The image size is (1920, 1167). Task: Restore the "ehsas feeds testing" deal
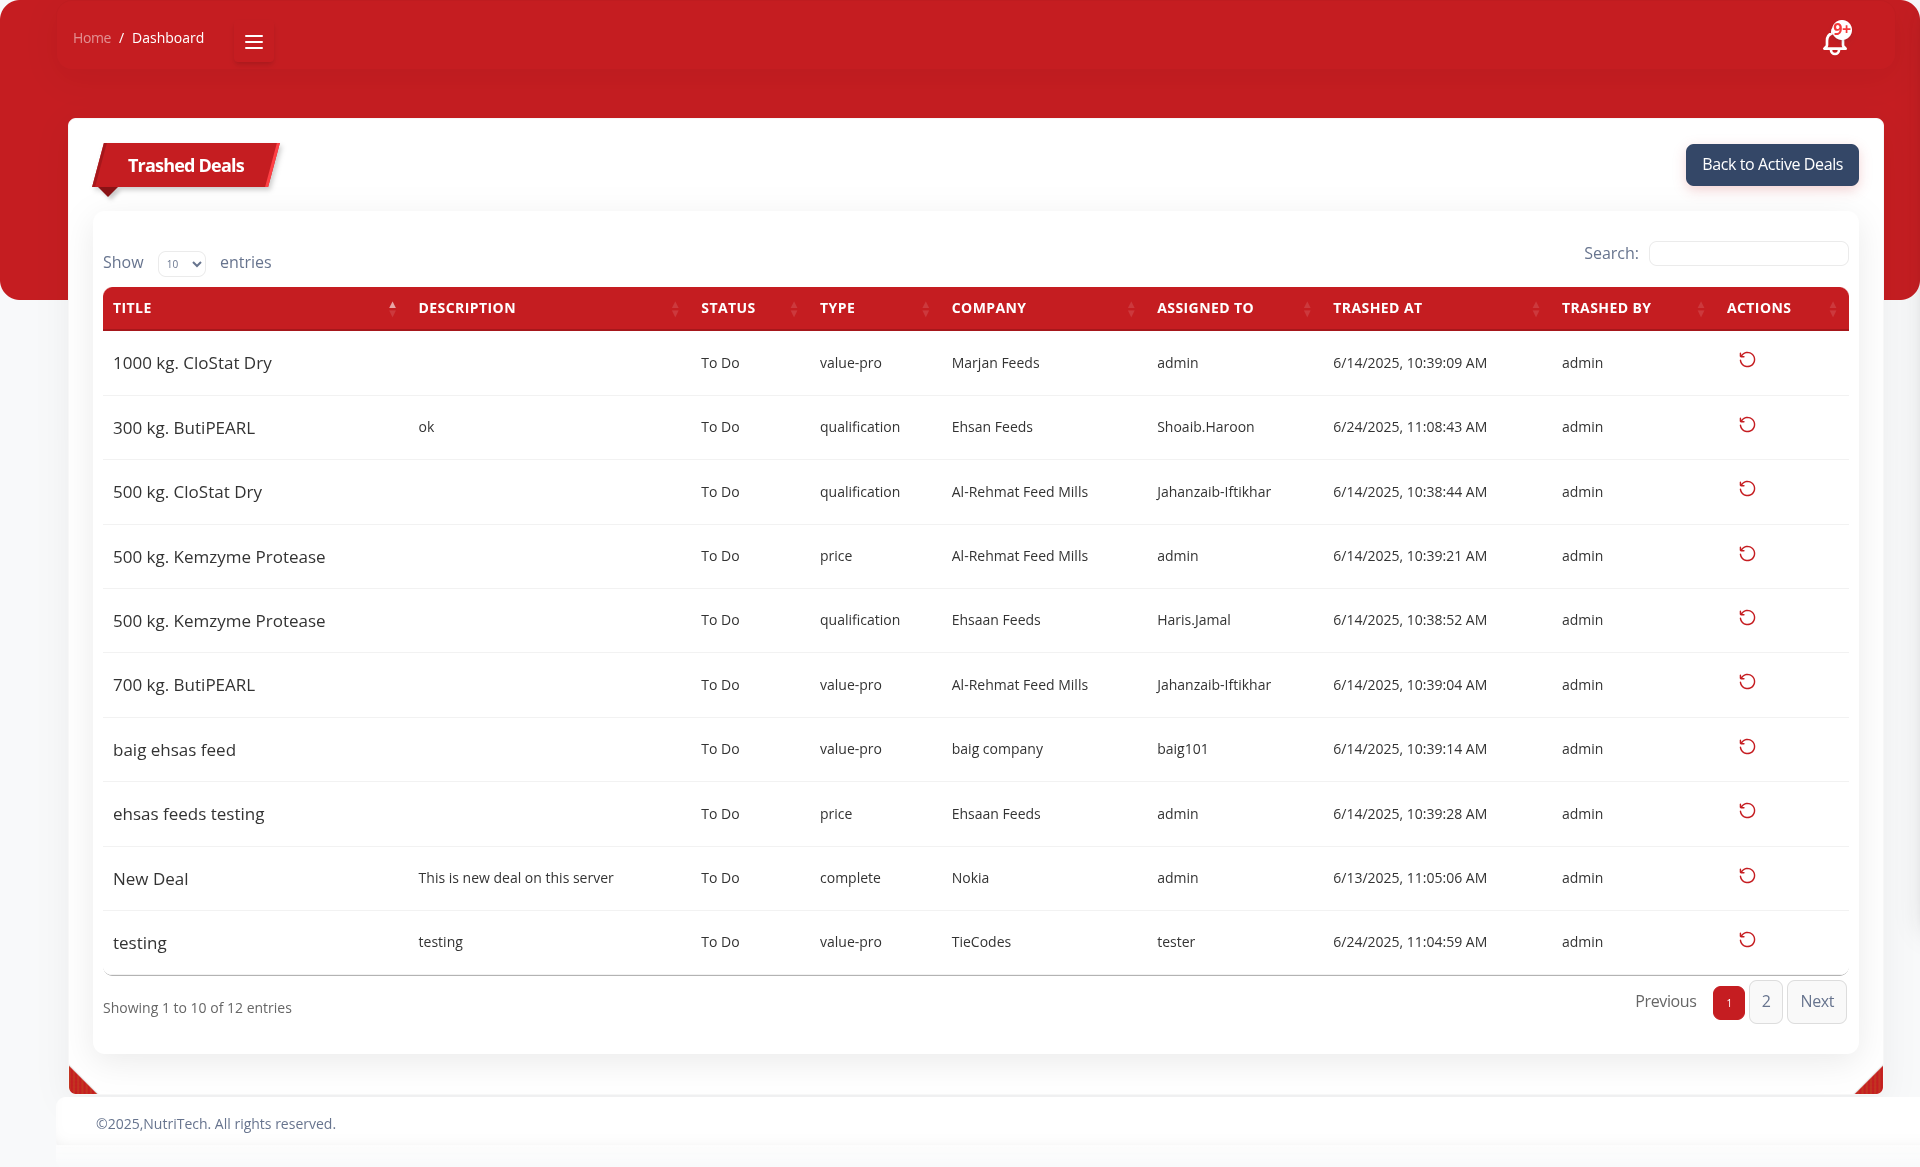[1747, 811]
